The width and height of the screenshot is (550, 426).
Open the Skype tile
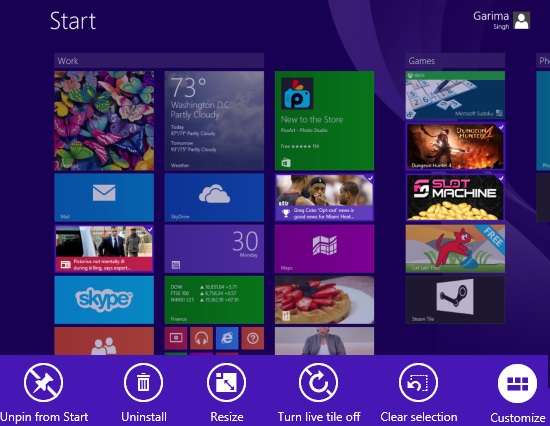[x=104, y=300]
